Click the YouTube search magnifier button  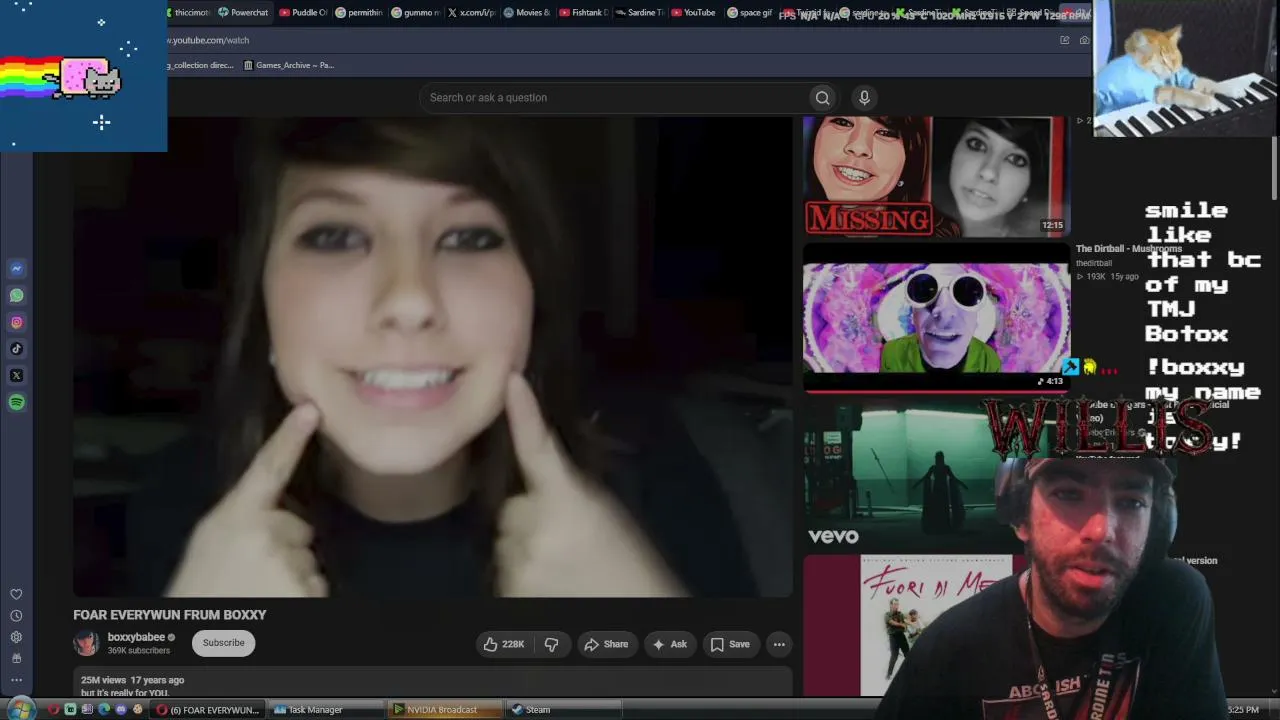point(822,98)
